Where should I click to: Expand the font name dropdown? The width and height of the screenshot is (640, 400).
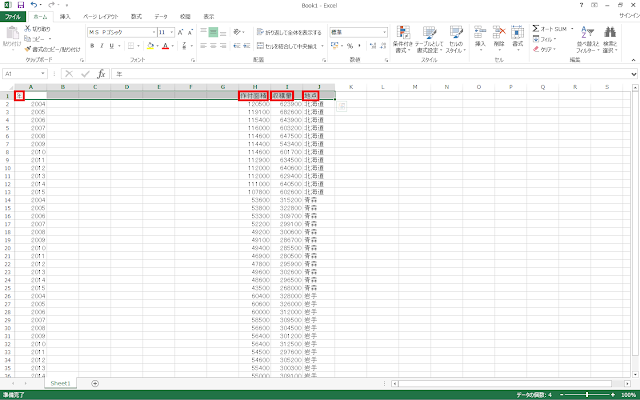click(x=151, y=32)
